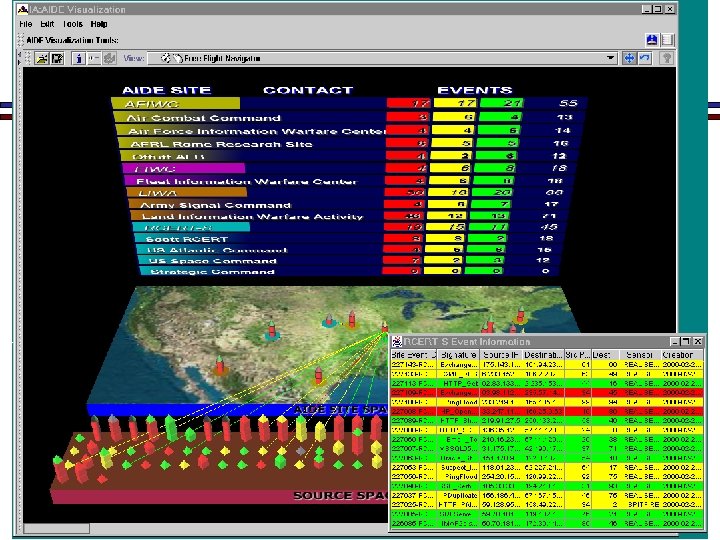This screenshot has width=720, height=540.
Task: Select event row 227060 in event table
Action: 546,439
